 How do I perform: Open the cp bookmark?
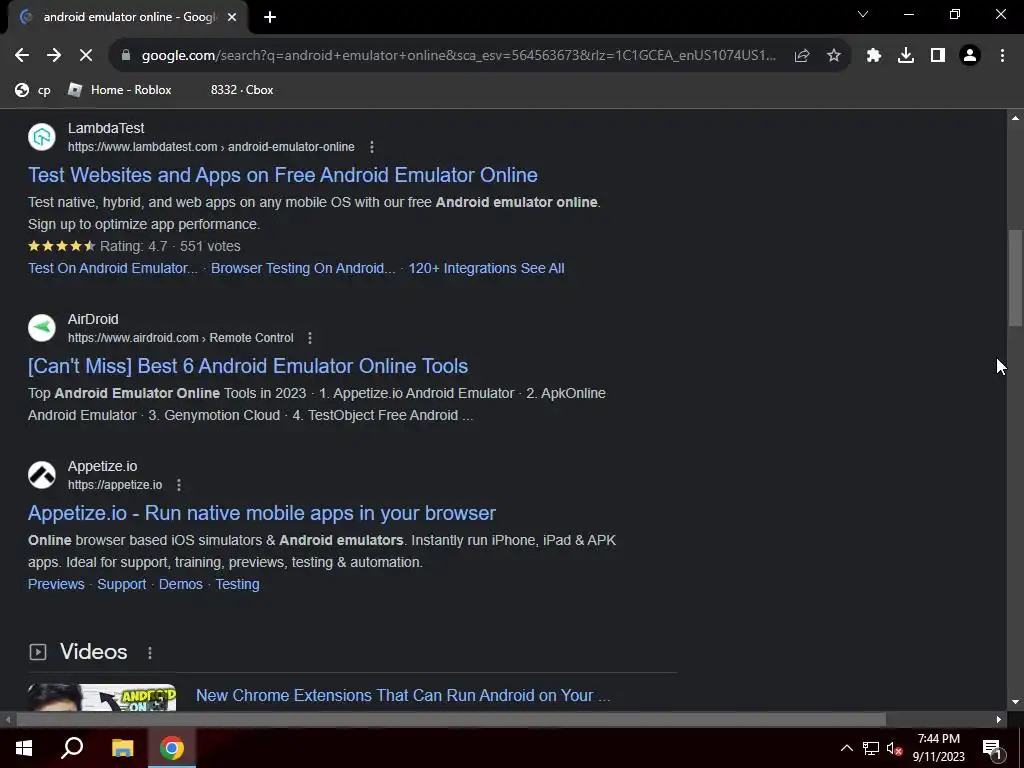33,90
